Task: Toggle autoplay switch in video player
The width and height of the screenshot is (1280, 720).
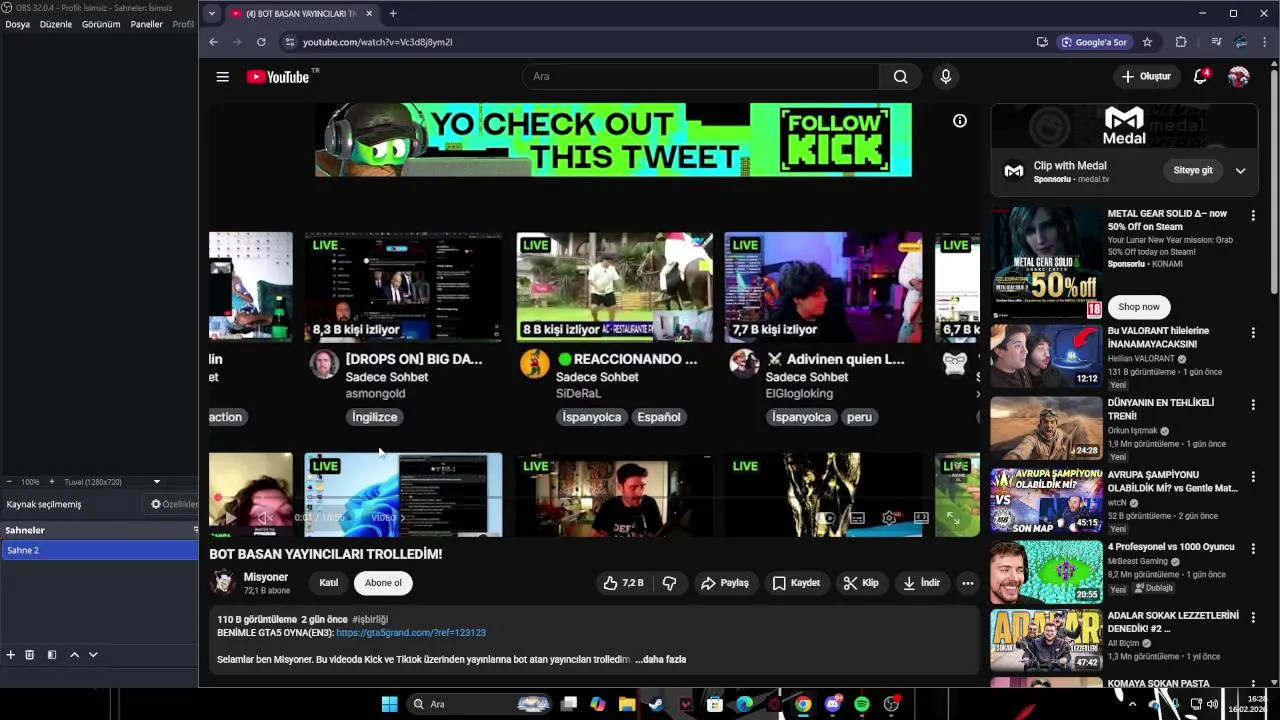Action: pyautogui.click(x=827, y=518)
